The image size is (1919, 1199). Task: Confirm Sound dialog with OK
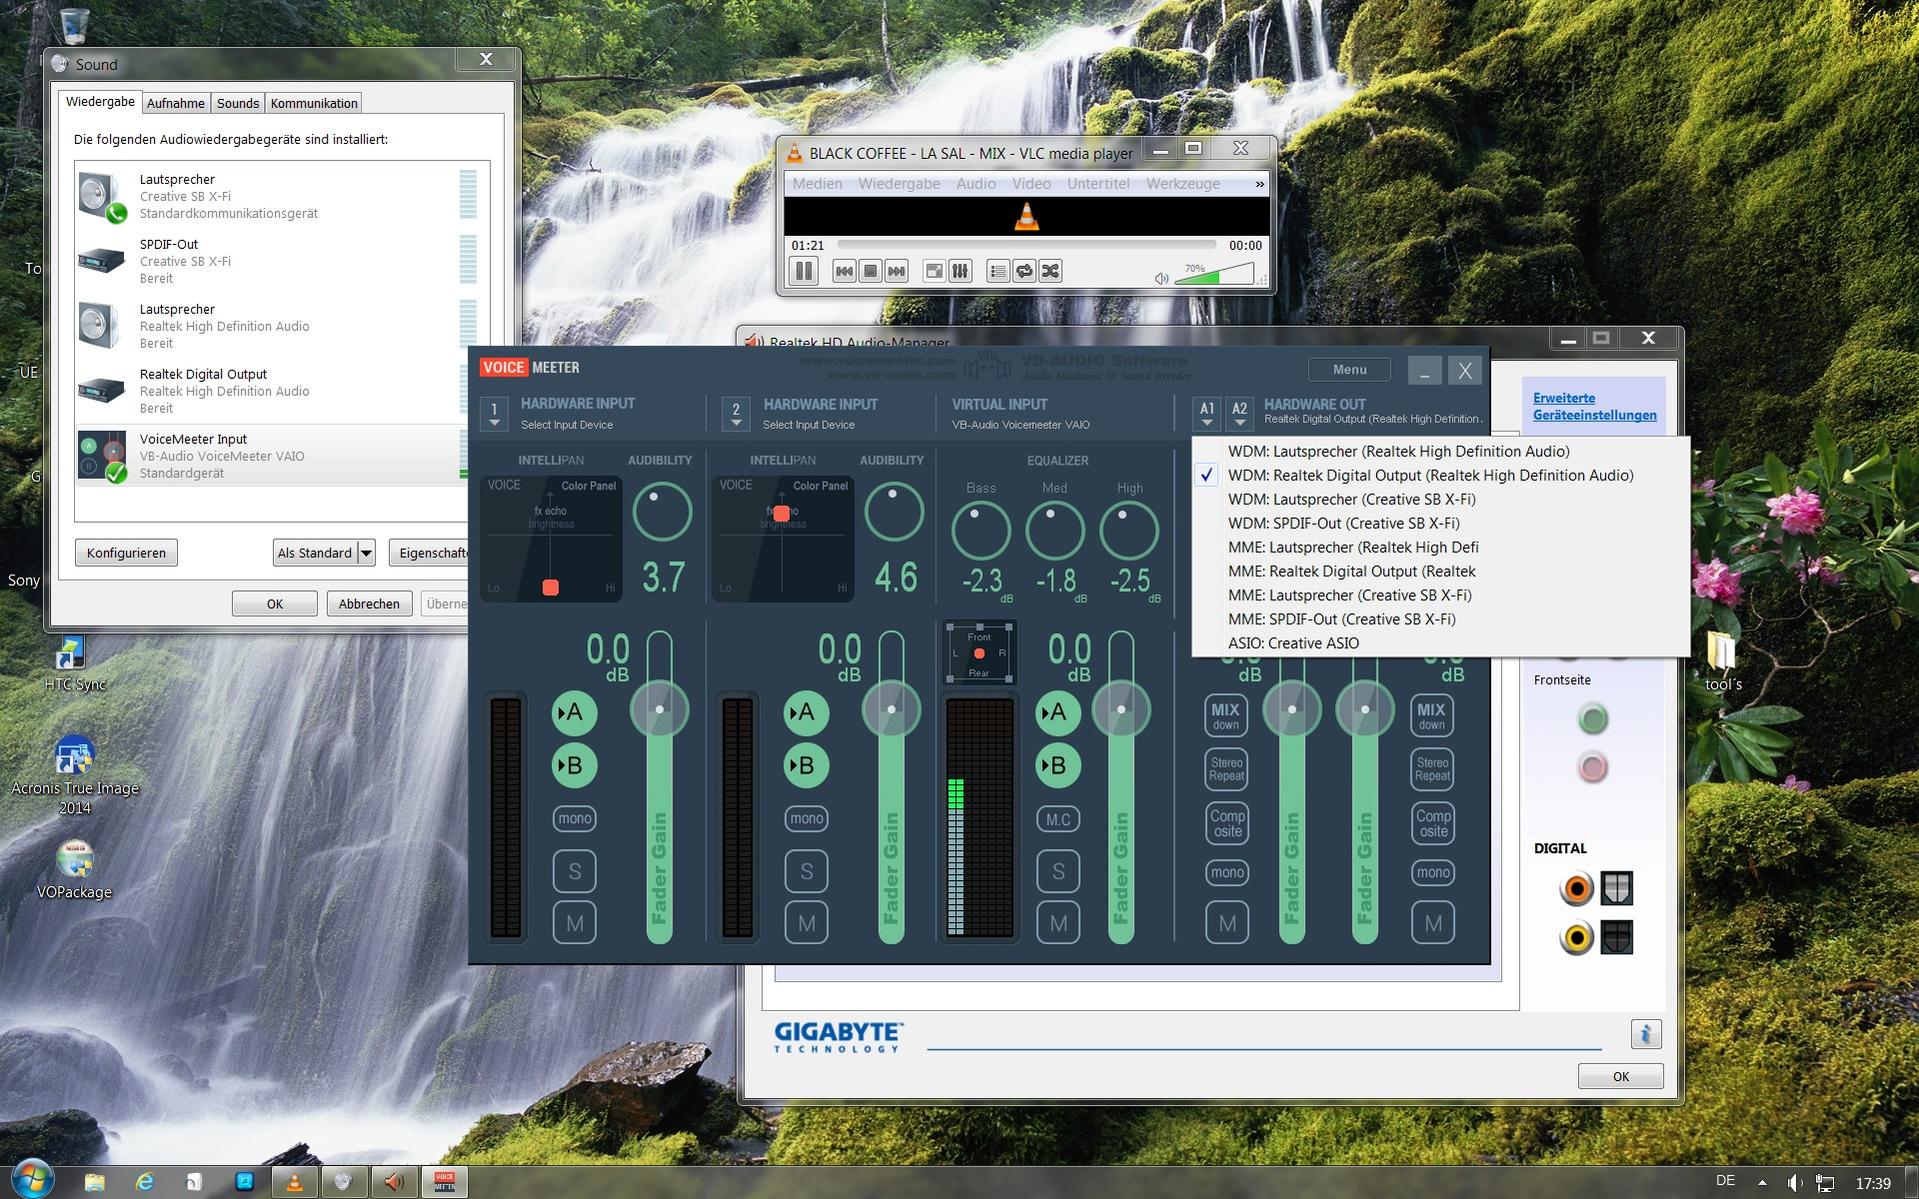275,604
